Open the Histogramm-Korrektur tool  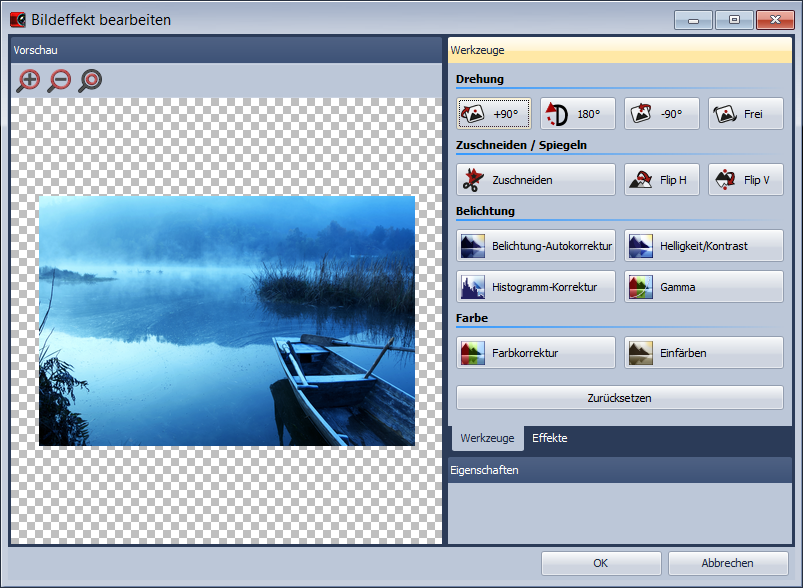click(x=535, y=287)
